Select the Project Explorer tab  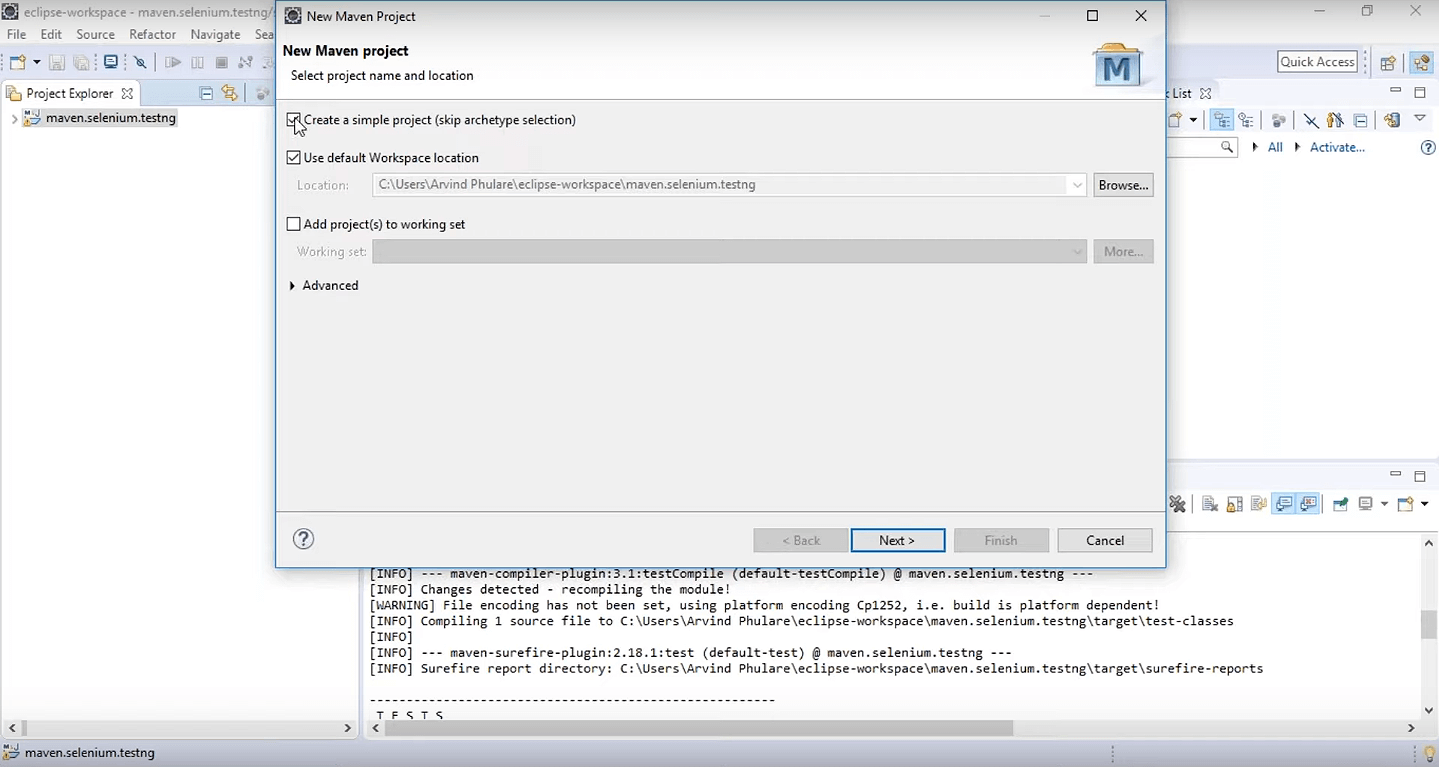[70, 93]
